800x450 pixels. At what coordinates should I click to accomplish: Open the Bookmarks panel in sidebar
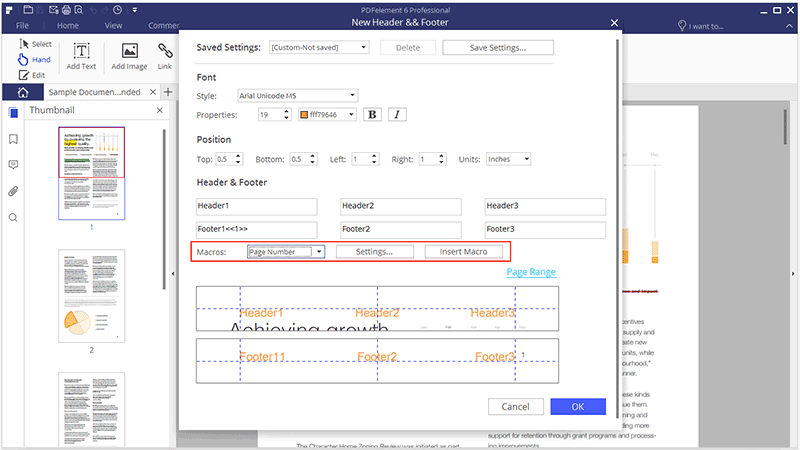point(13,139)
